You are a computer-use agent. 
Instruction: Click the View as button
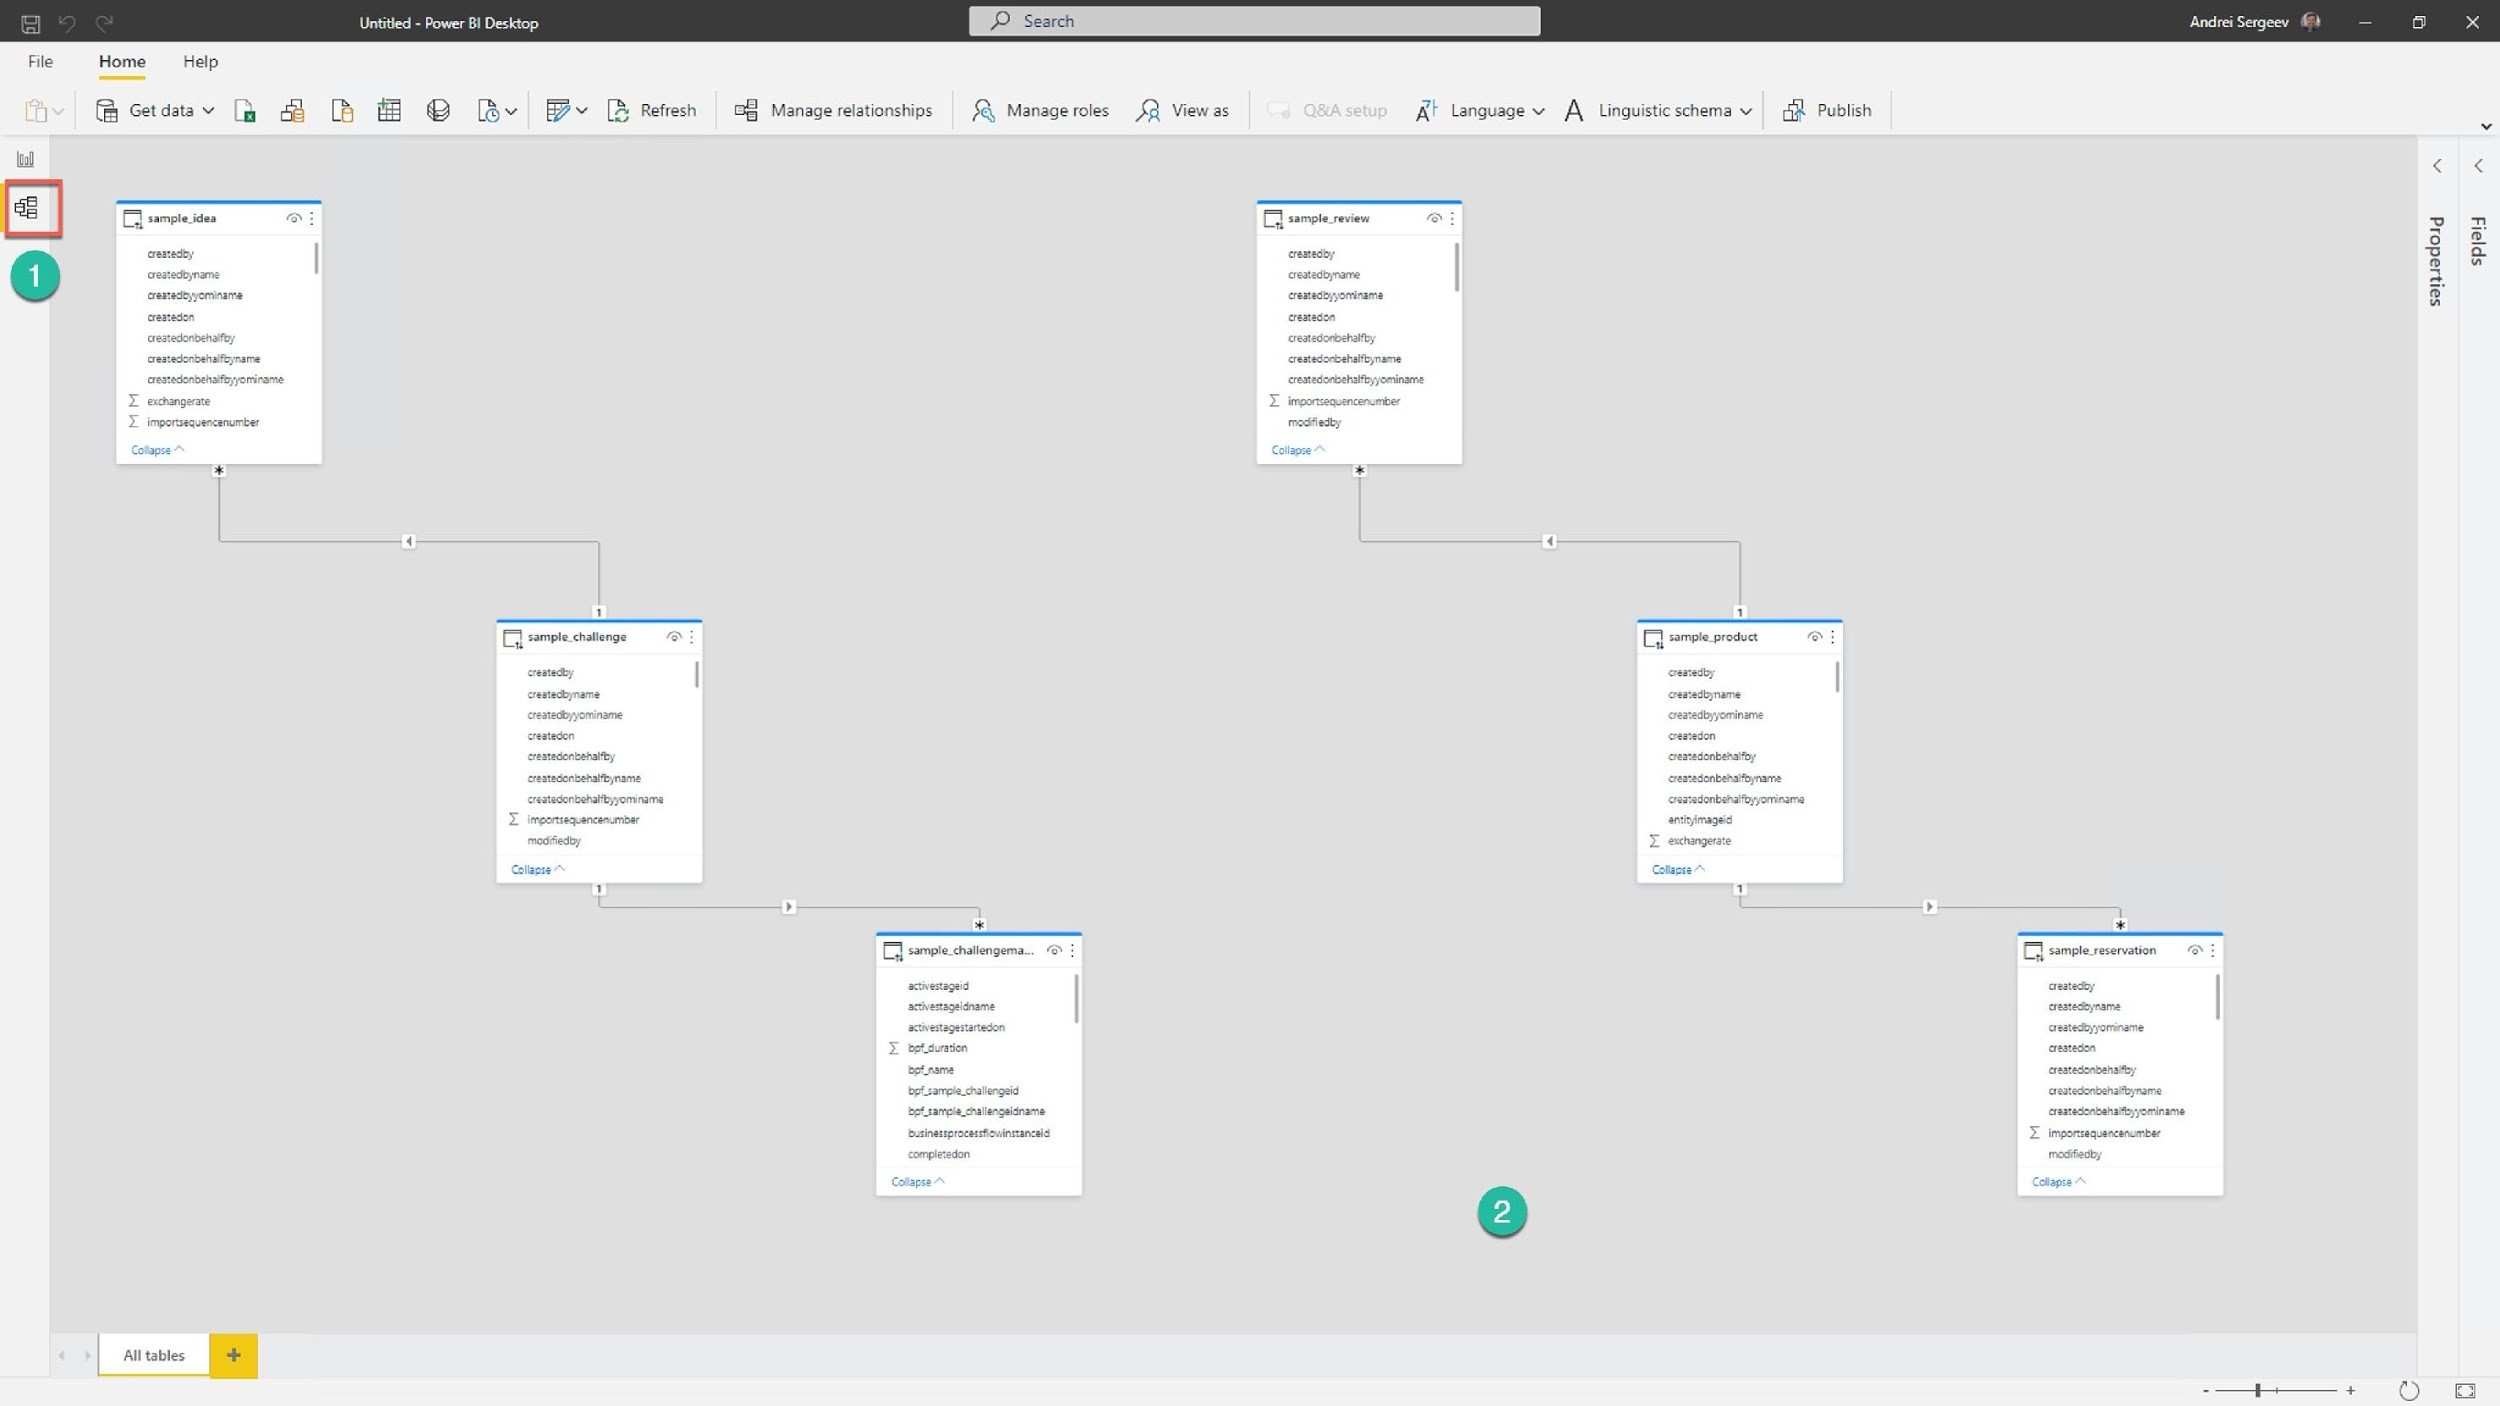(1182, 110)
